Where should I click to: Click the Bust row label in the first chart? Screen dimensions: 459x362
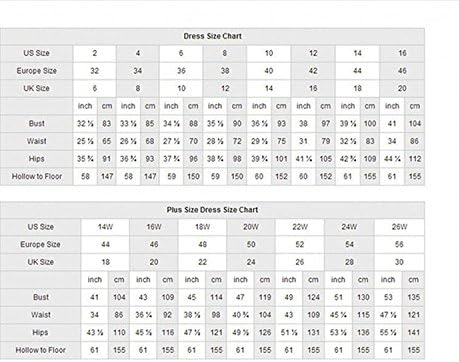click(37, 124)
